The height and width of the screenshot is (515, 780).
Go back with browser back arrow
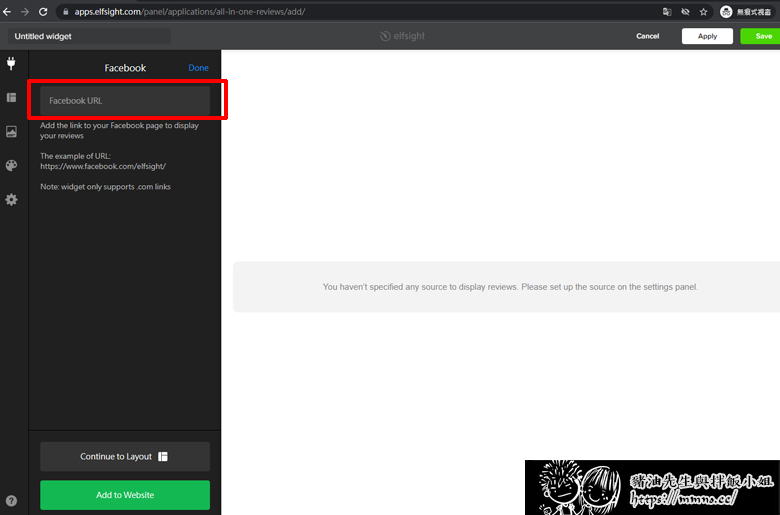[x=7, y=11]
